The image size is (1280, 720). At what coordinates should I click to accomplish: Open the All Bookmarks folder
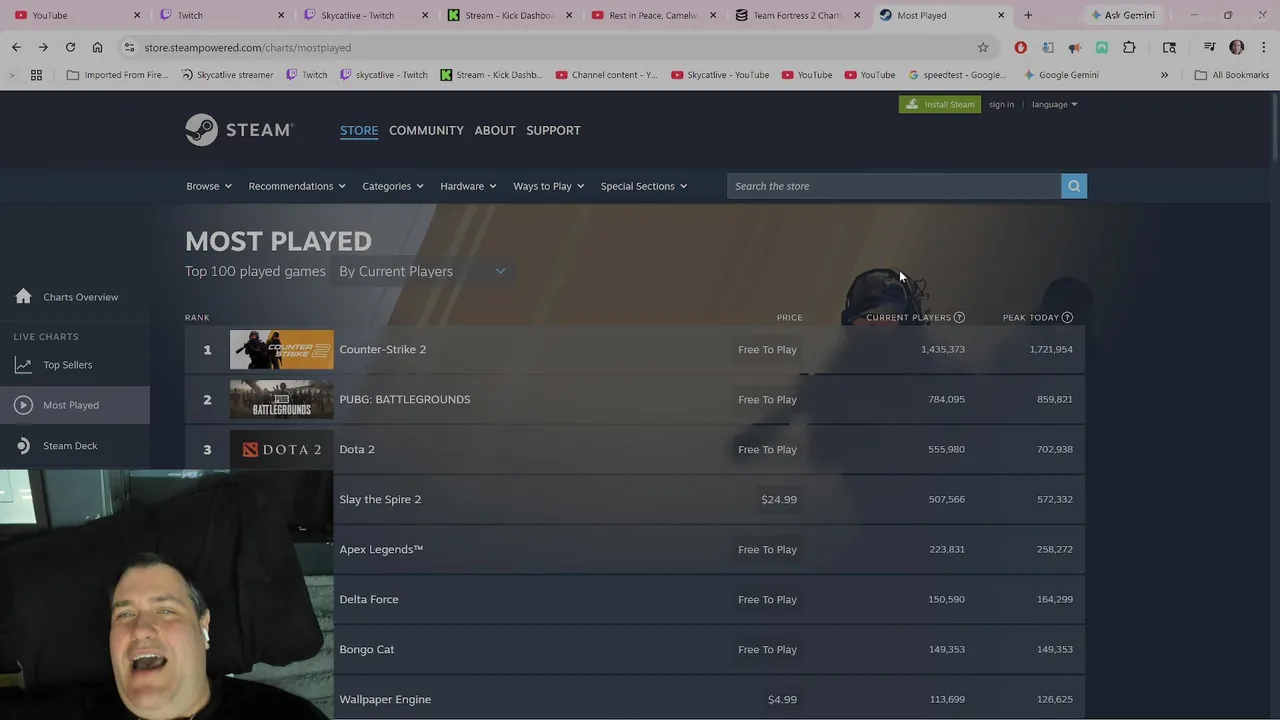click(1231, 75)
